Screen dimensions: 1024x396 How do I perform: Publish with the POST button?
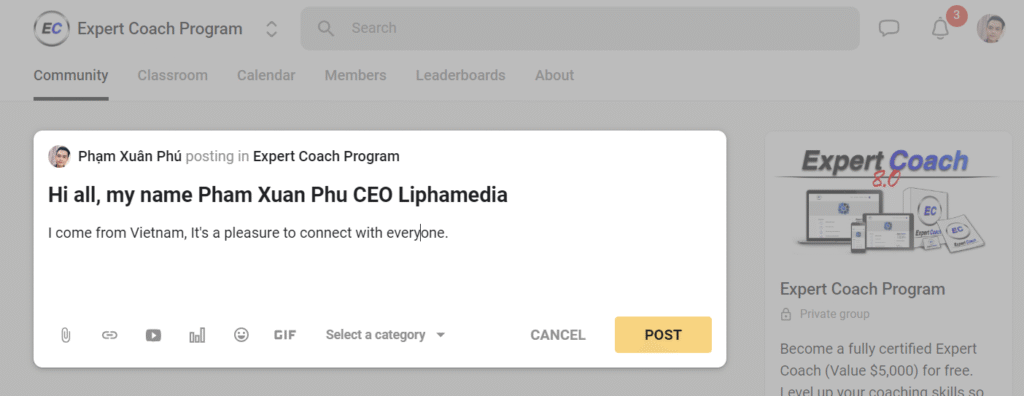pos(663,335)
